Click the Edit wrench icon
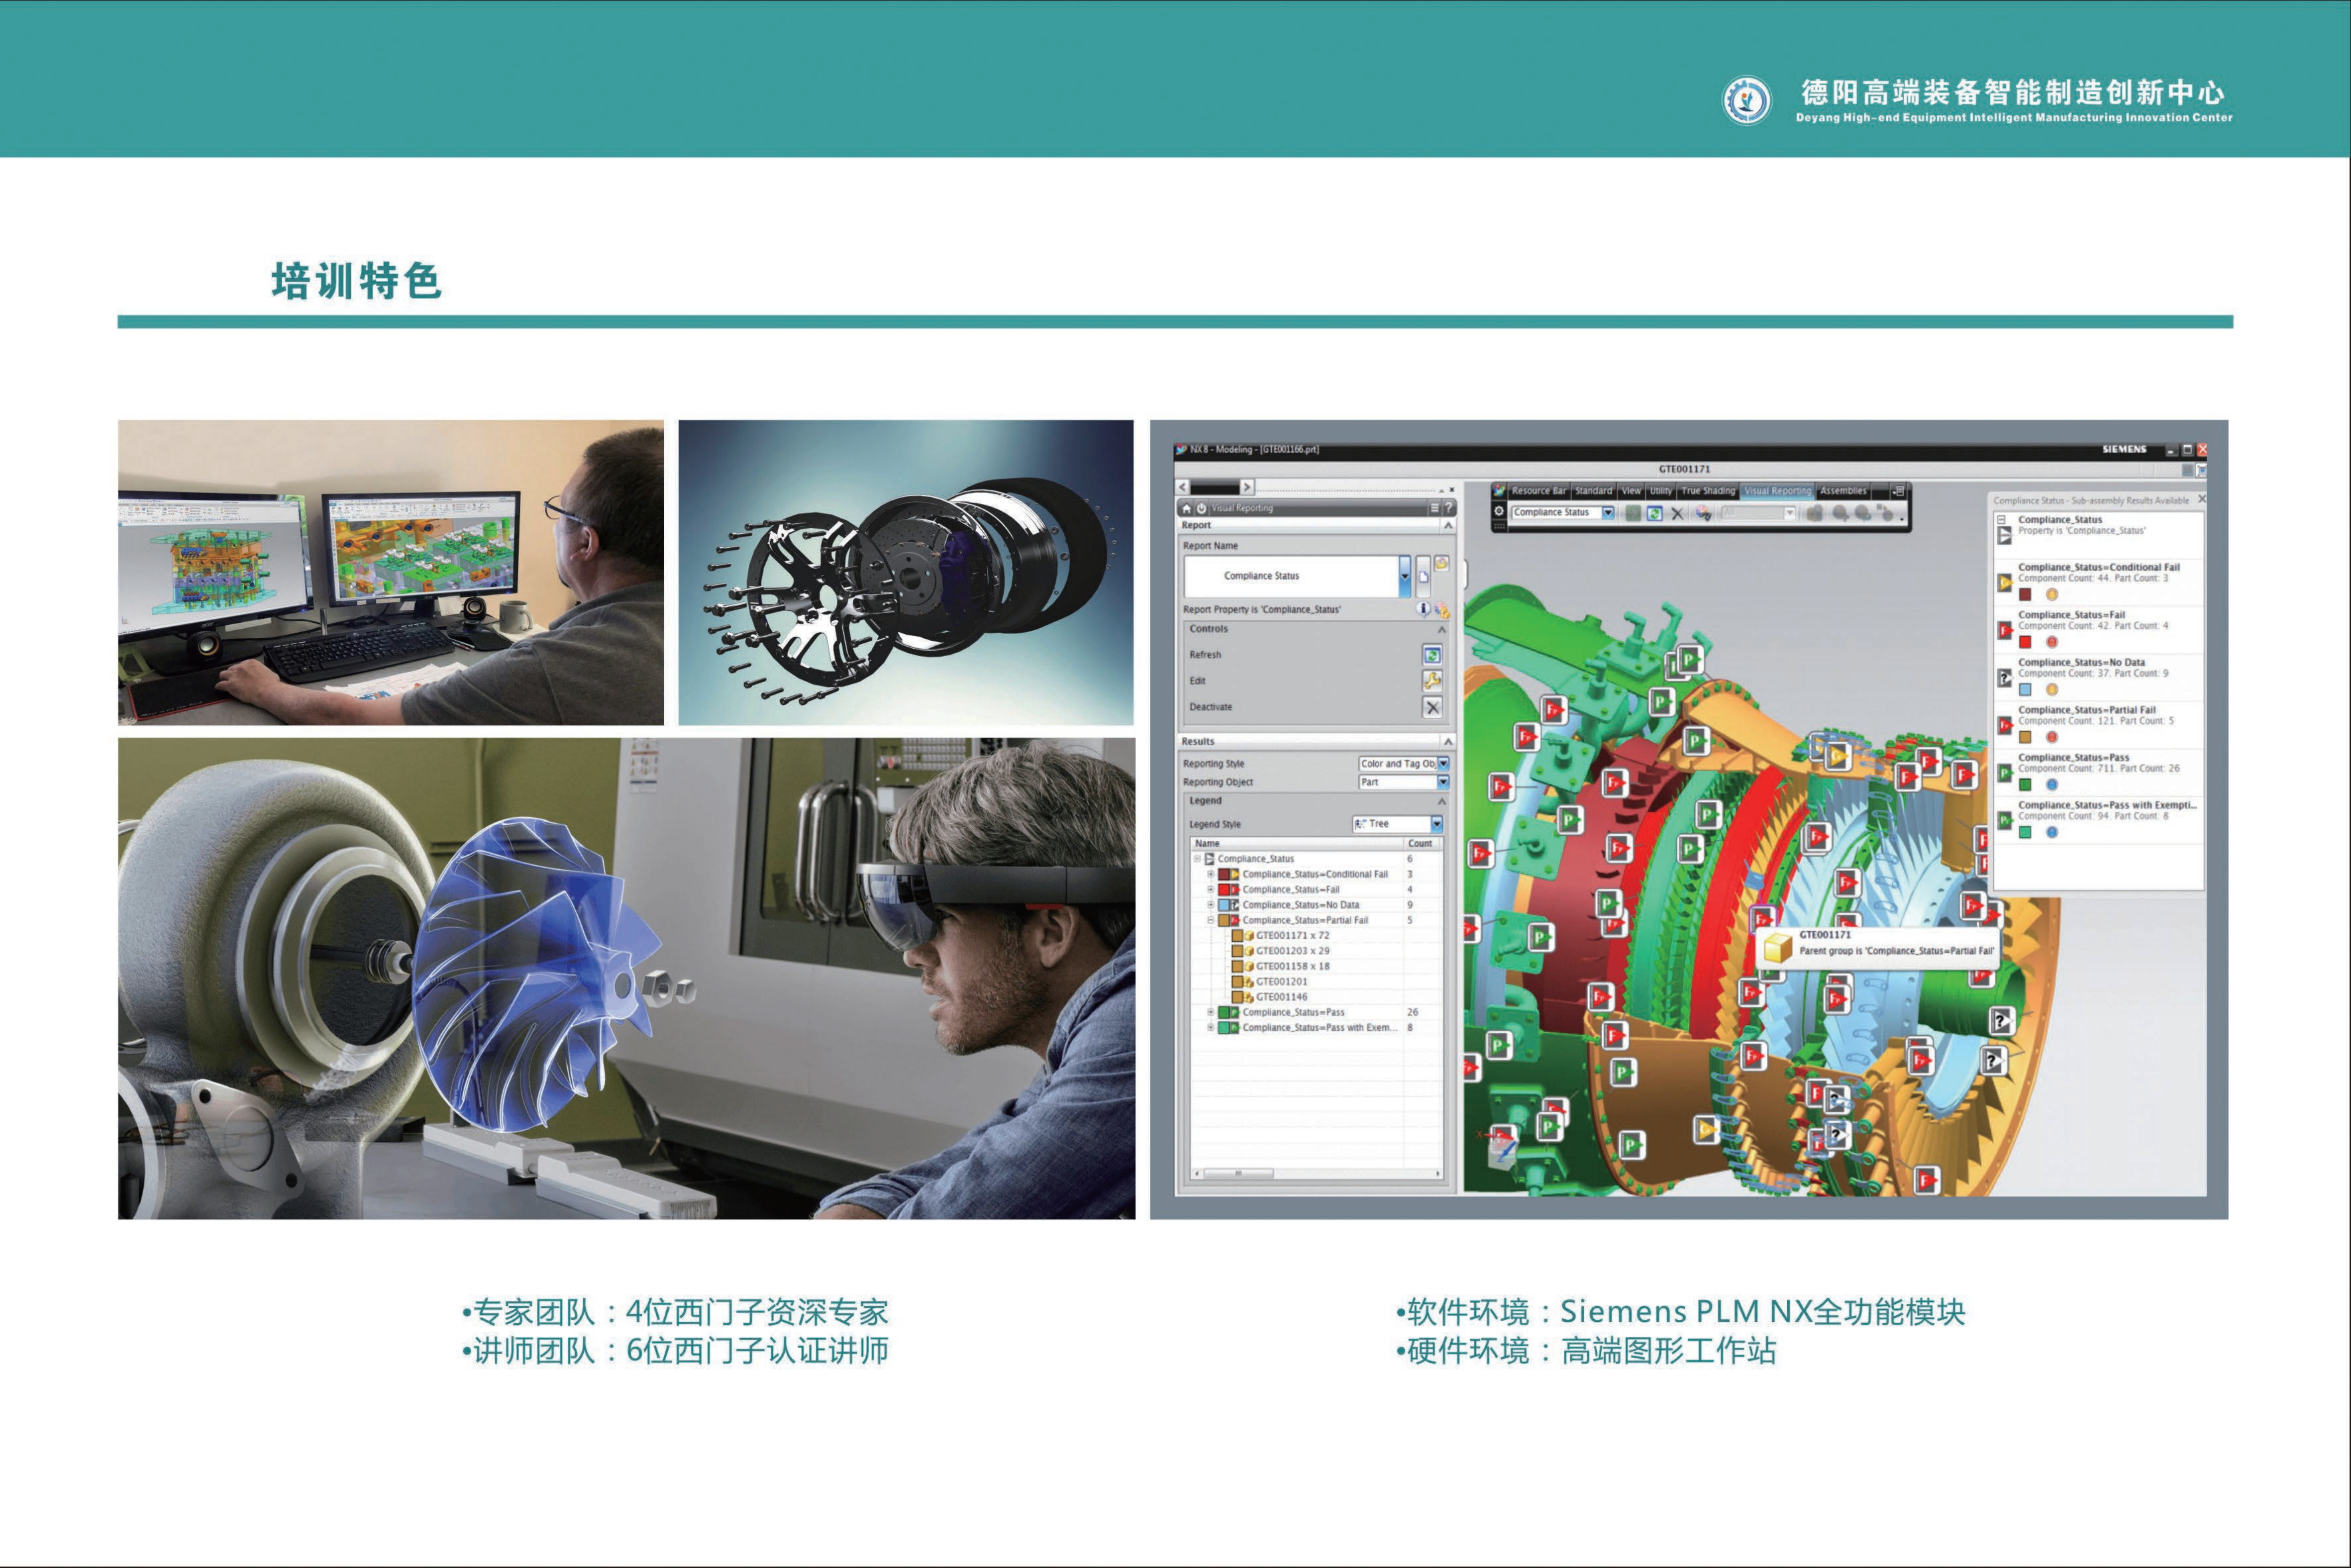This screenshot has width=2351, height=1568. click(x=1432, y=681)
